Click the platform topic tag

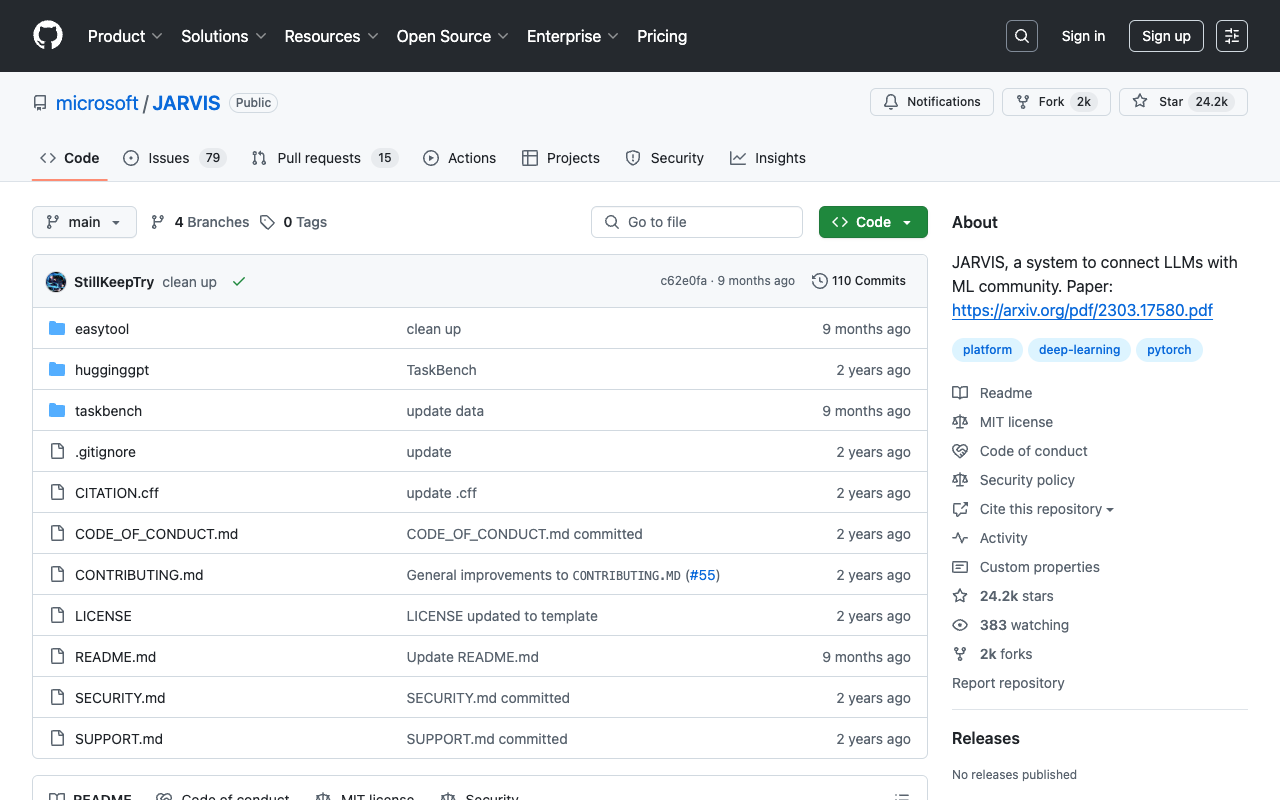(x=987, y=350)
